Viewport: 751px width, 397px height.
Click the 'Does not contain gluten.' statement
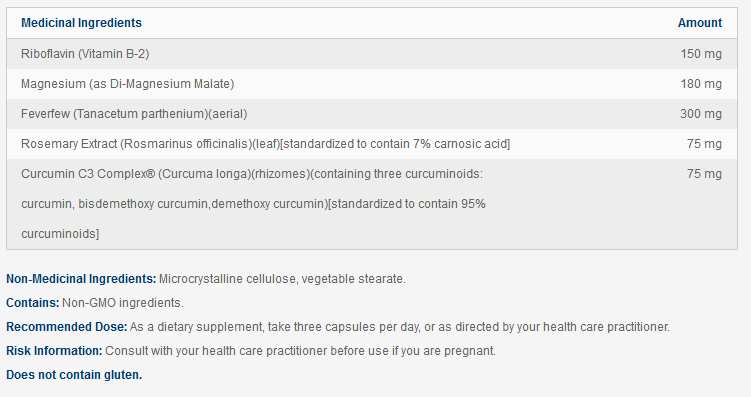[x=74, y=374]
